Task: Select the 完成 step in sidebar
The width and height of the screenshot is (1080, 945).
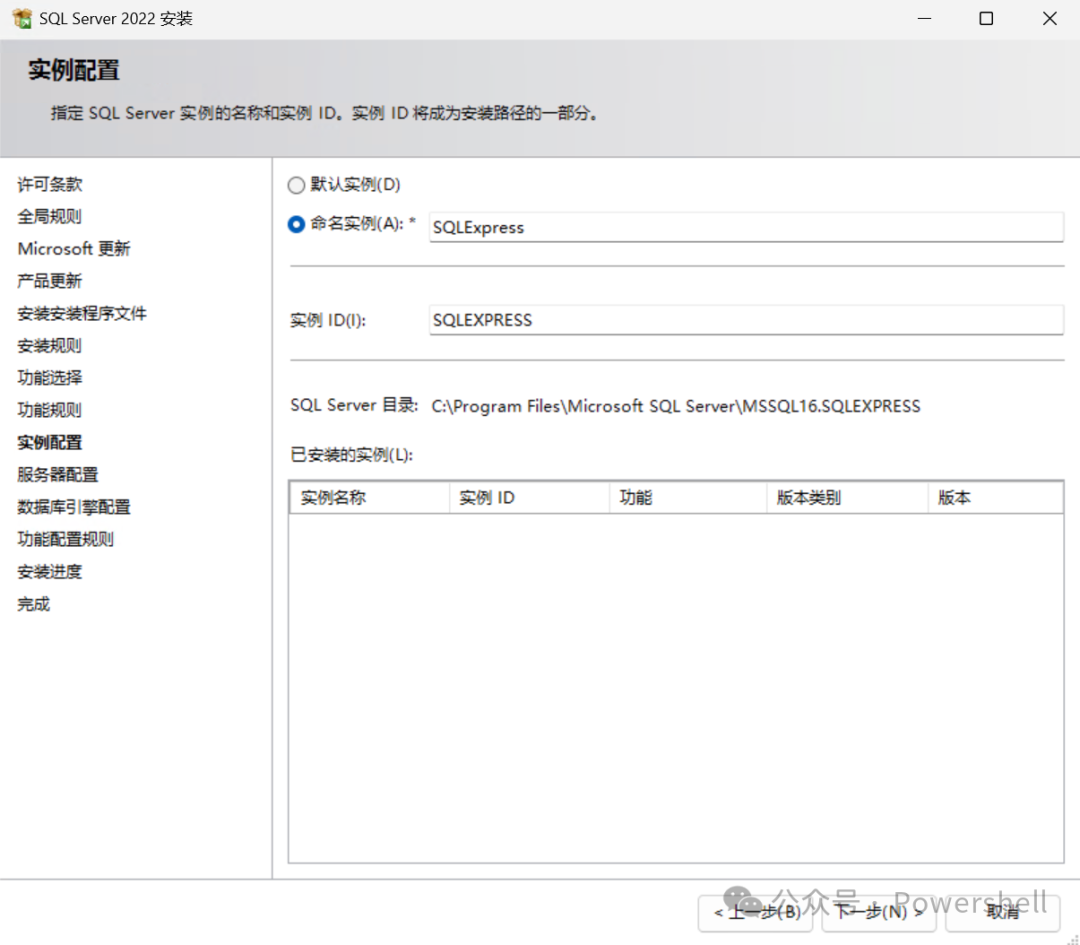Action: coord(34,604)
